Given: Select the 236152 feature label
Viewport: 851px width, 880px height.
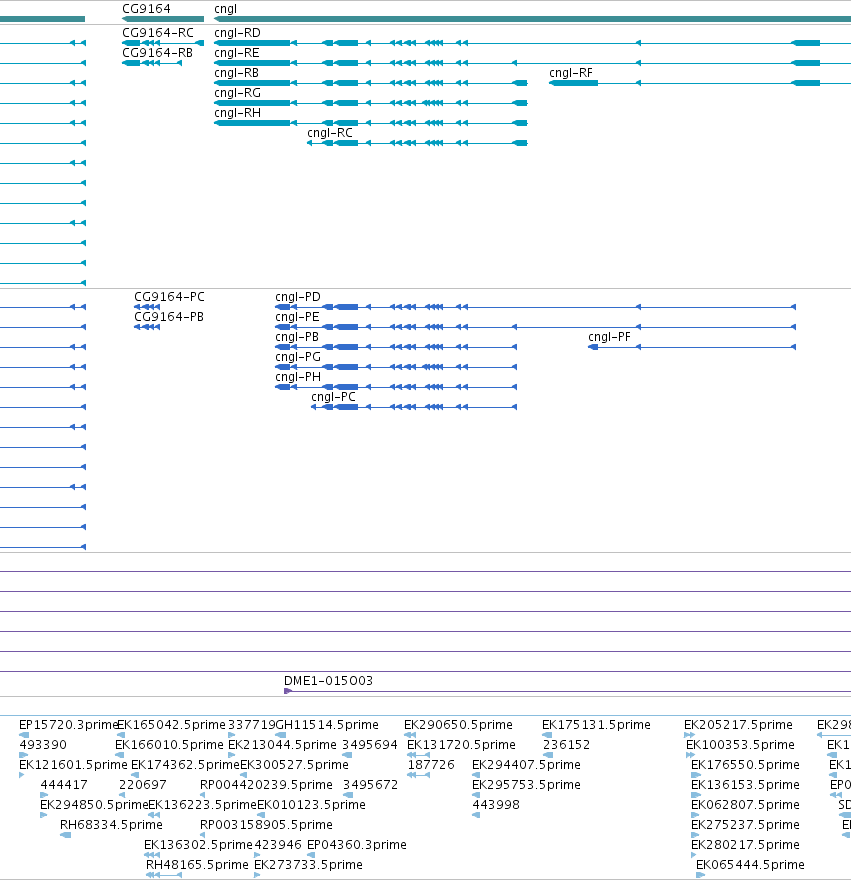Looking at the screenshot, I should click(x=566, y=745).
